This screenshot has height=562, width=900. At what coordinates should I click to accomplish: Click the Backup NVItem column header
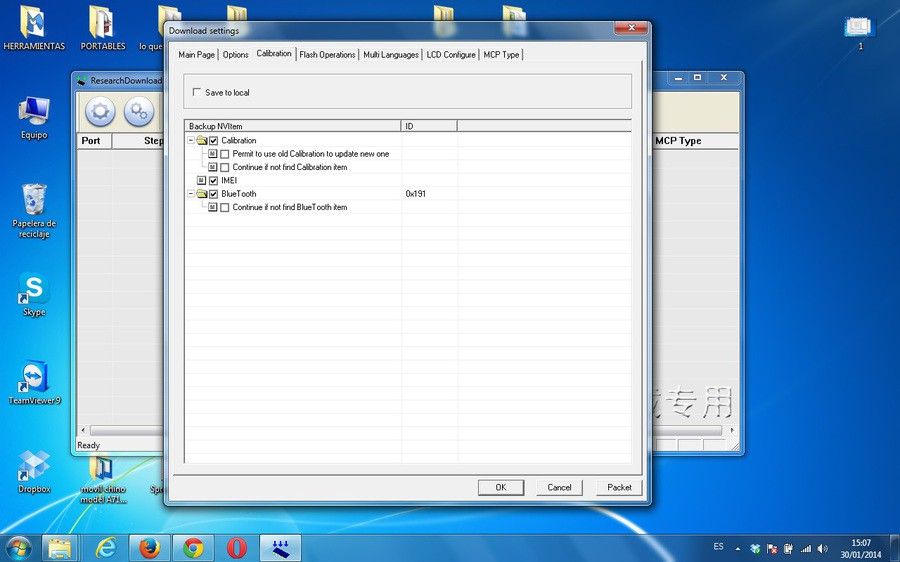(x=293, y=126)
